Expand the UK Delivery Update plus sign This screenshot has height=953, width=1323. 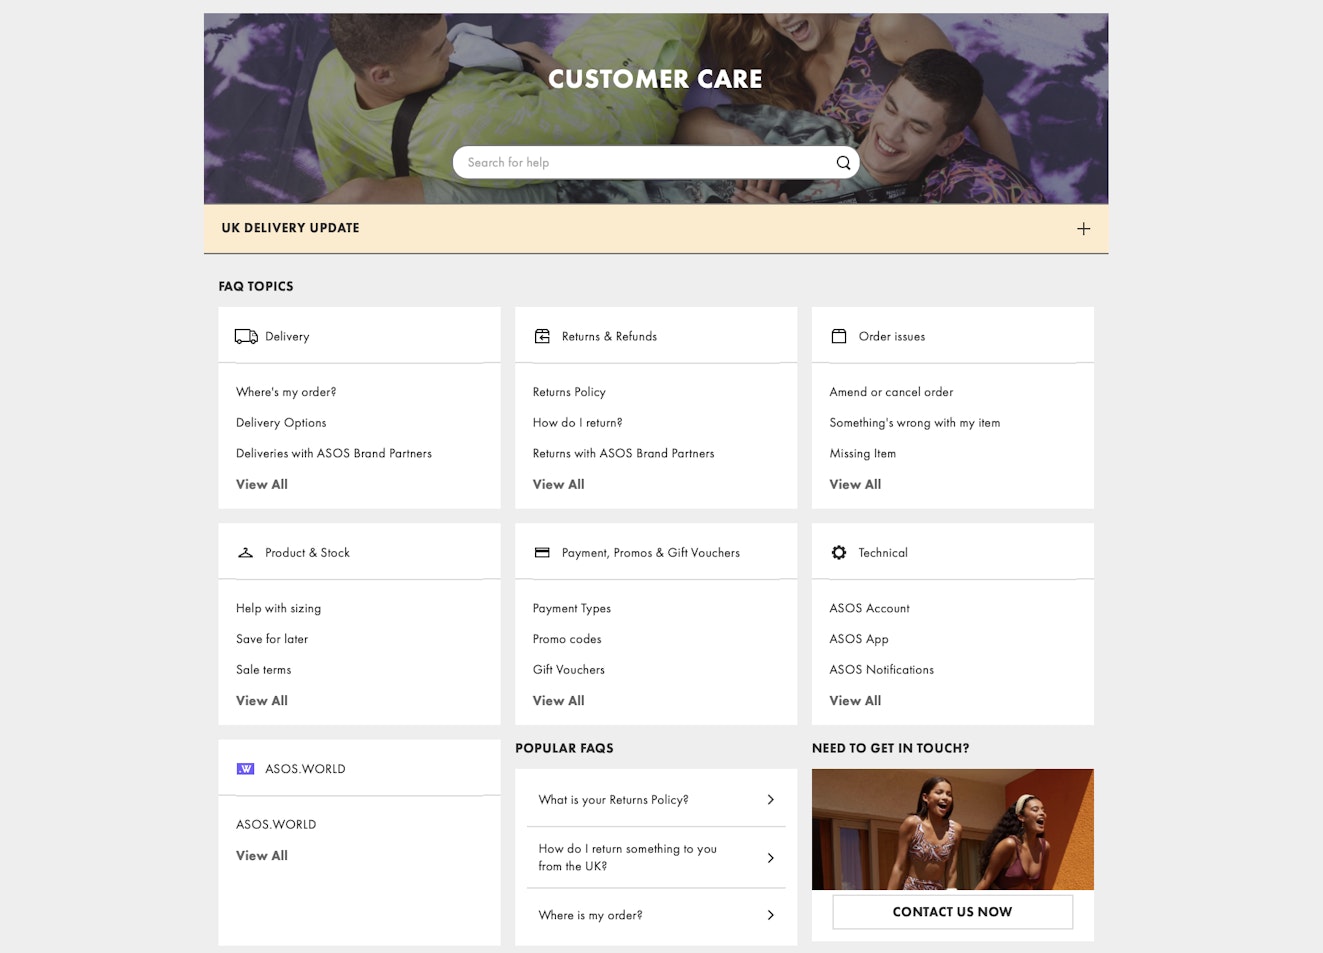click(x=1083, y=229)
